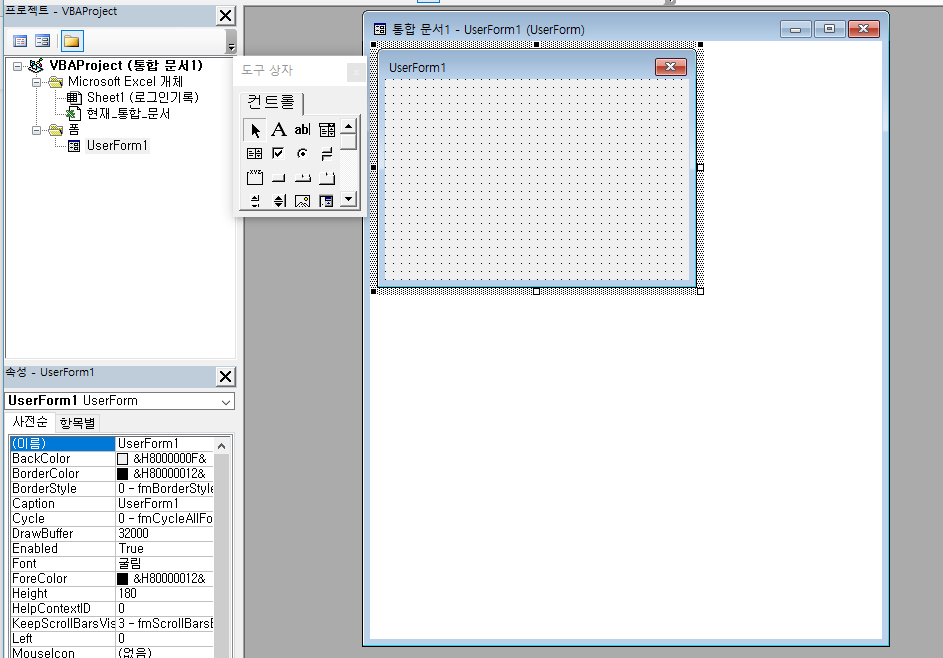
Task: Select the ComboBox control in toolbox
Action: pyautogui.click(x=327, y=130)
